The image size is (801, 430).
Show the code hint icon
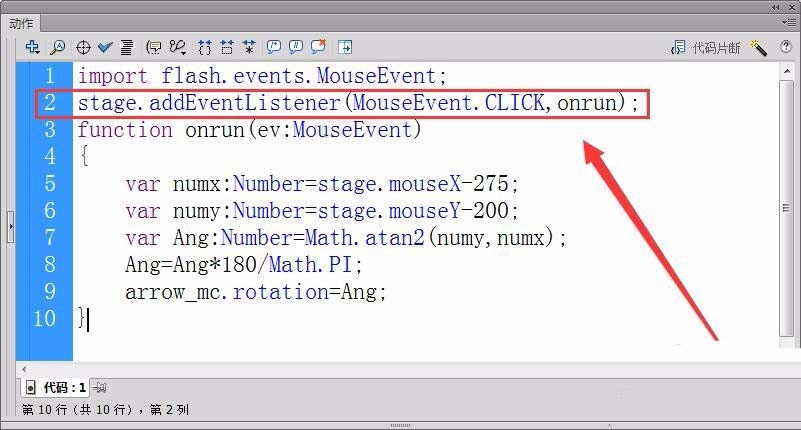[x=153, y=47]
